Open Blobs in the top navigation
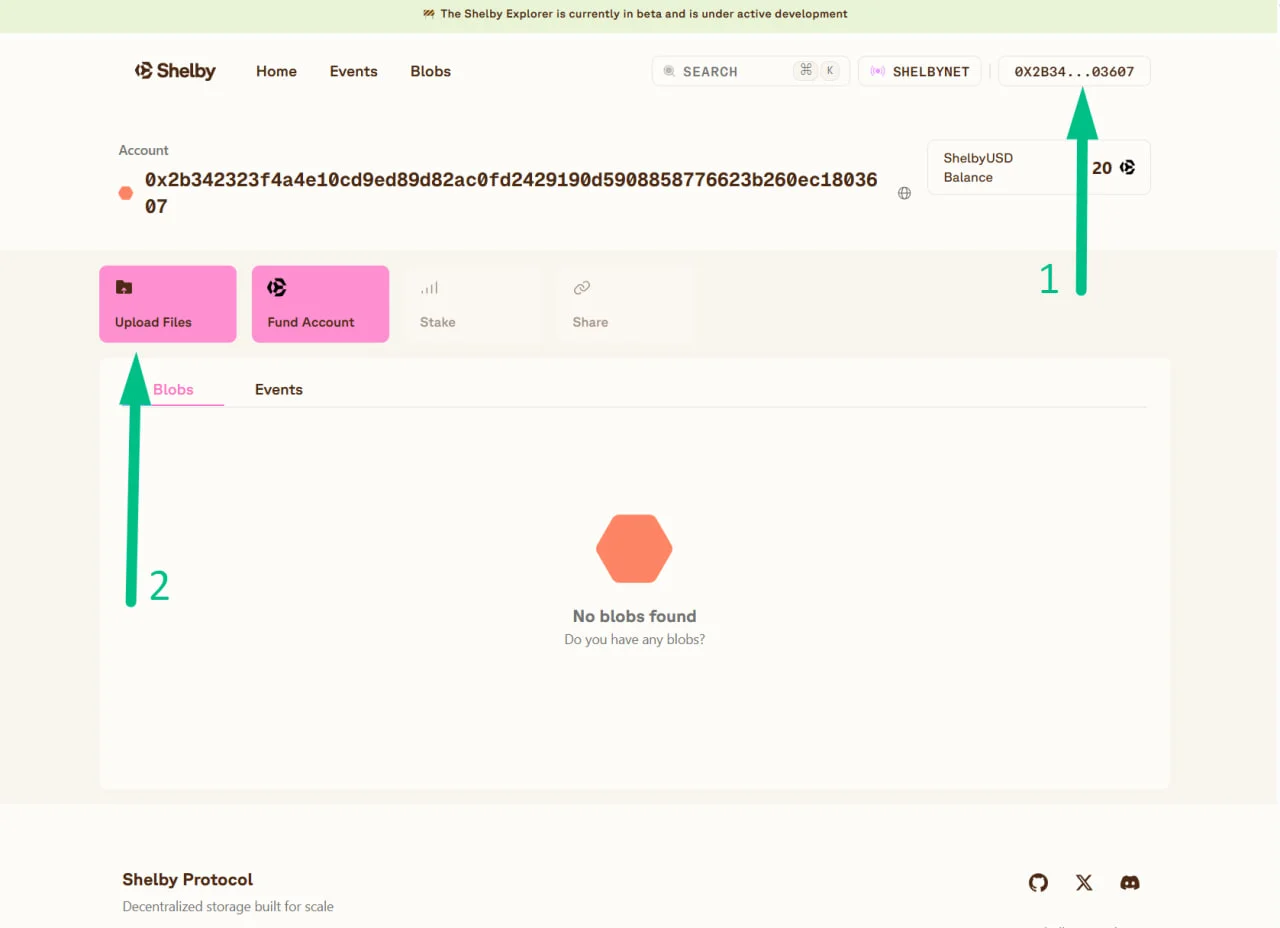The height and width of the screenshot is (928, 1280). 430,71
